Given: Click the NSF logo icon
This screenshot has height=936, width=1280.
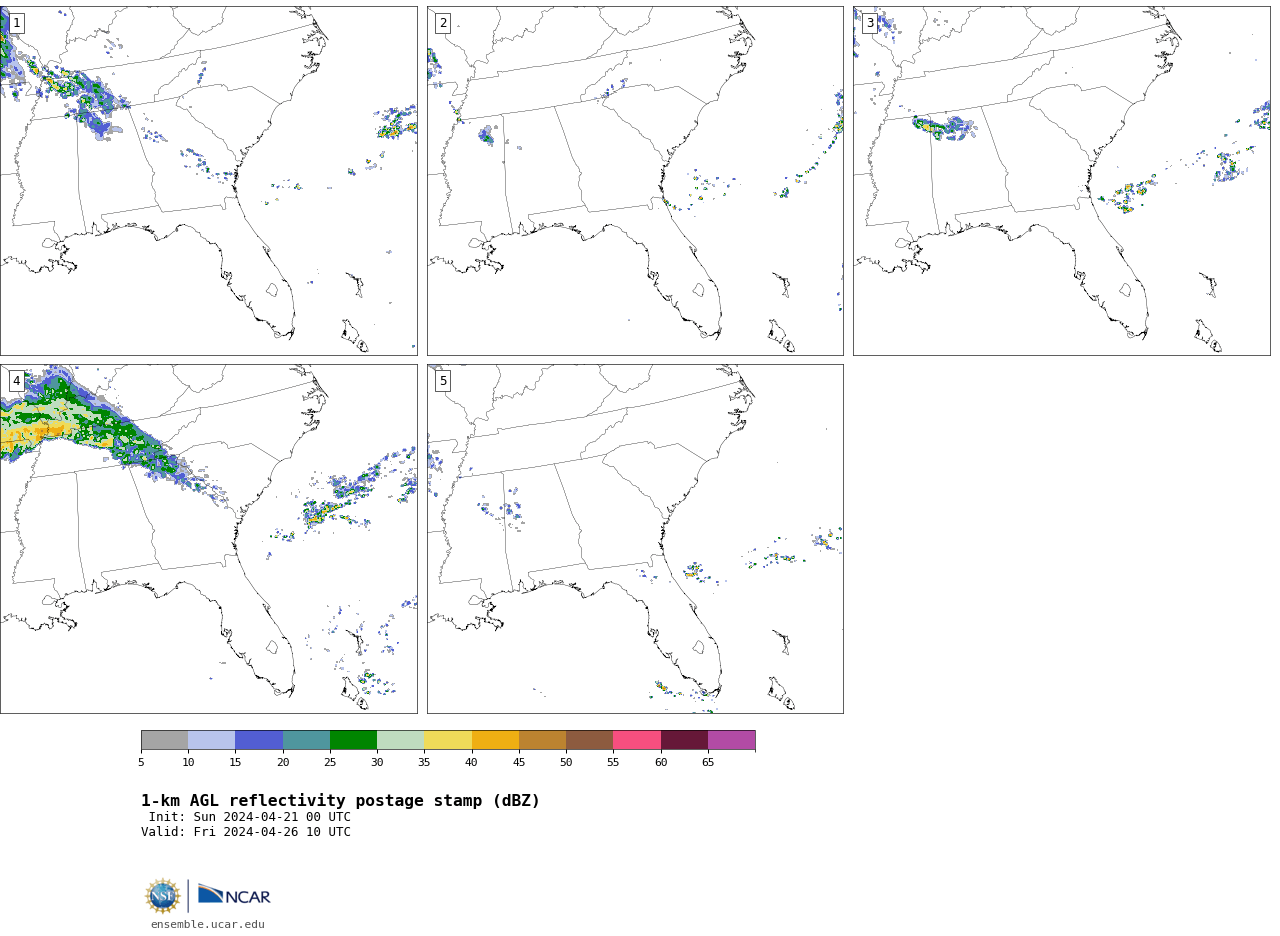Looking at the screenshot, I should tap(163, 896).
